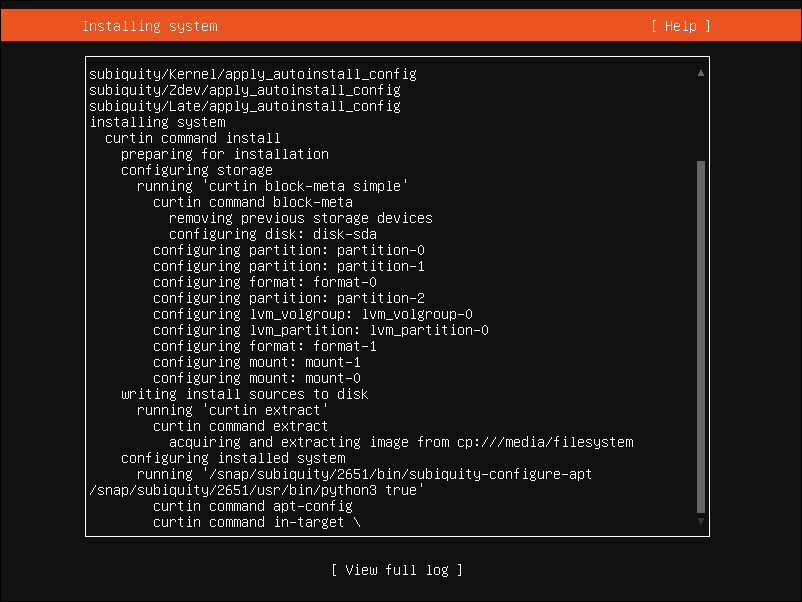Select "writing install sources to disk" entry
802x602 pixels.
click(x=244, y=394)
